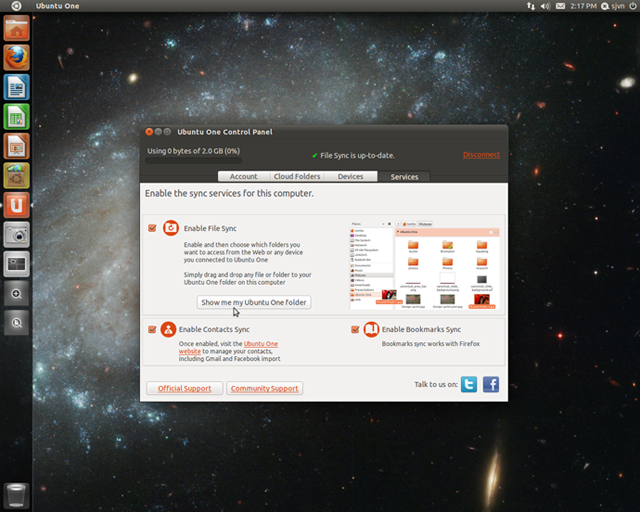Open the network indicator in top panel
Viewport: 640px width, 512px height.
pyautogui.click(x=531, y=6)
